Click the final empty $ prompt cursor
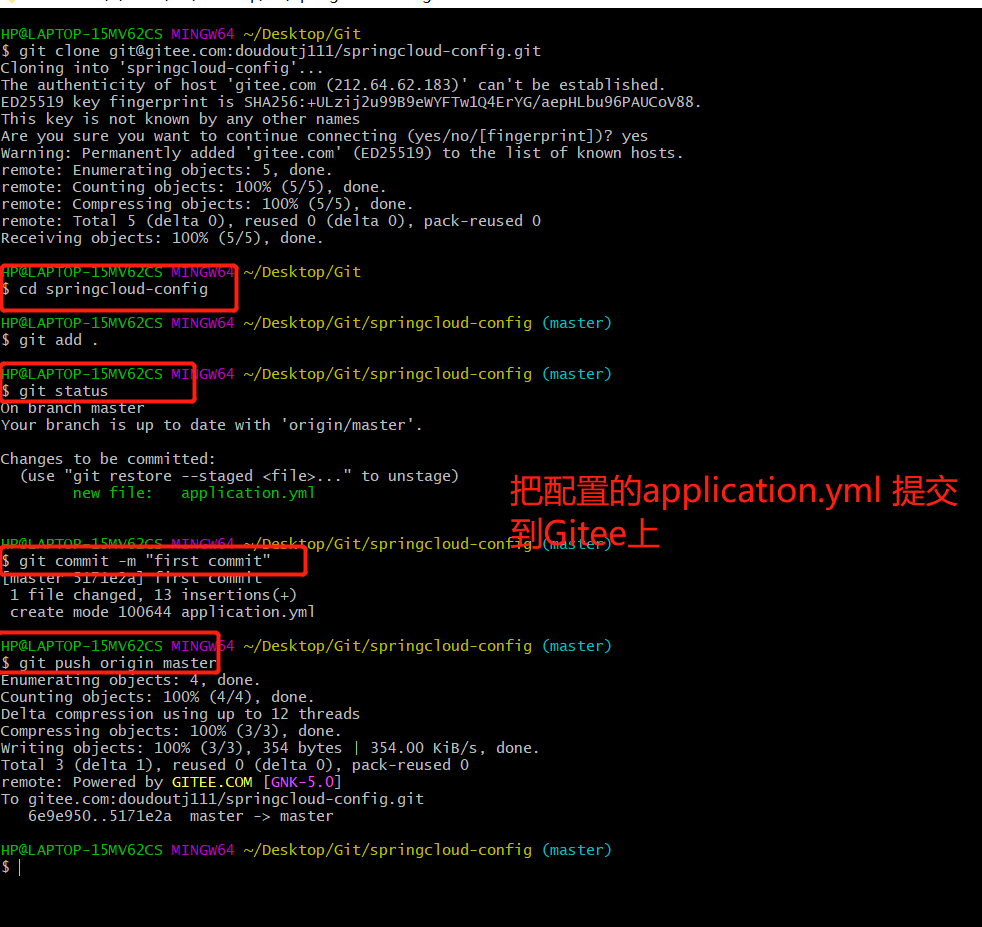Image resolution: width=982 pixels, height=927 pixels. (x=19, y=867)
